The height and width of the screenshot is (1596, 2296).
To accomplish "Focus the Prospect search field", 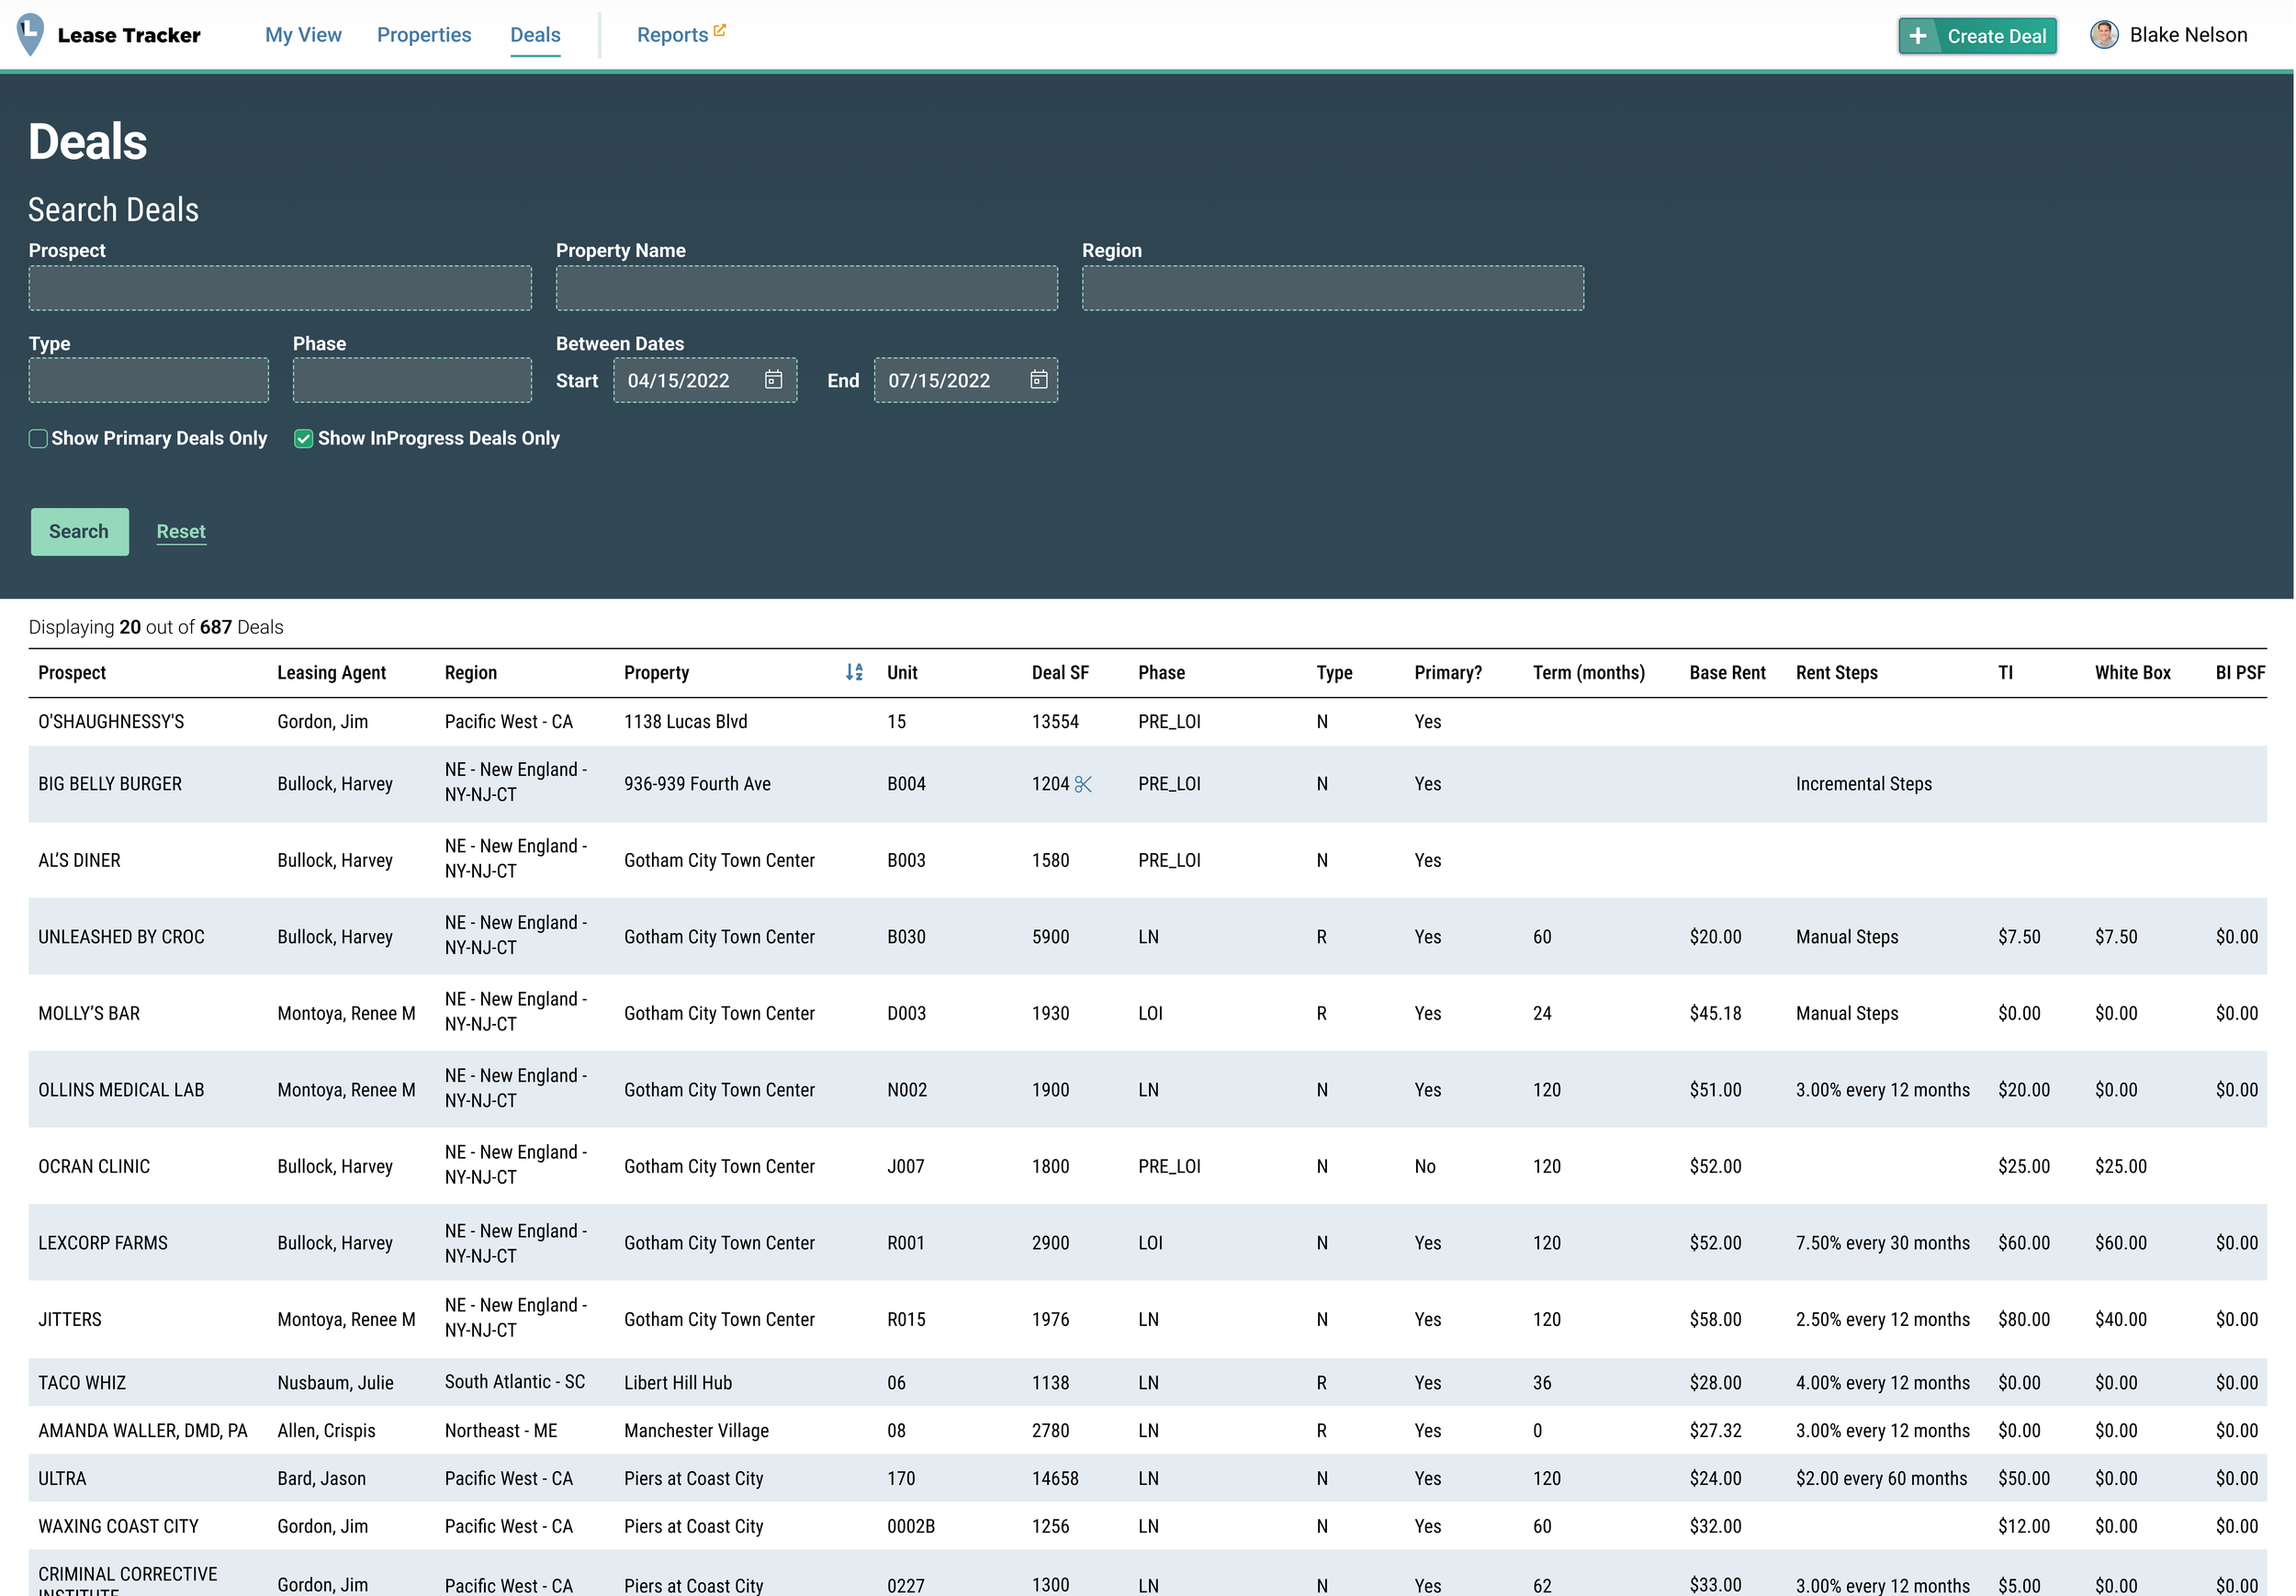I will pos(280,288).
